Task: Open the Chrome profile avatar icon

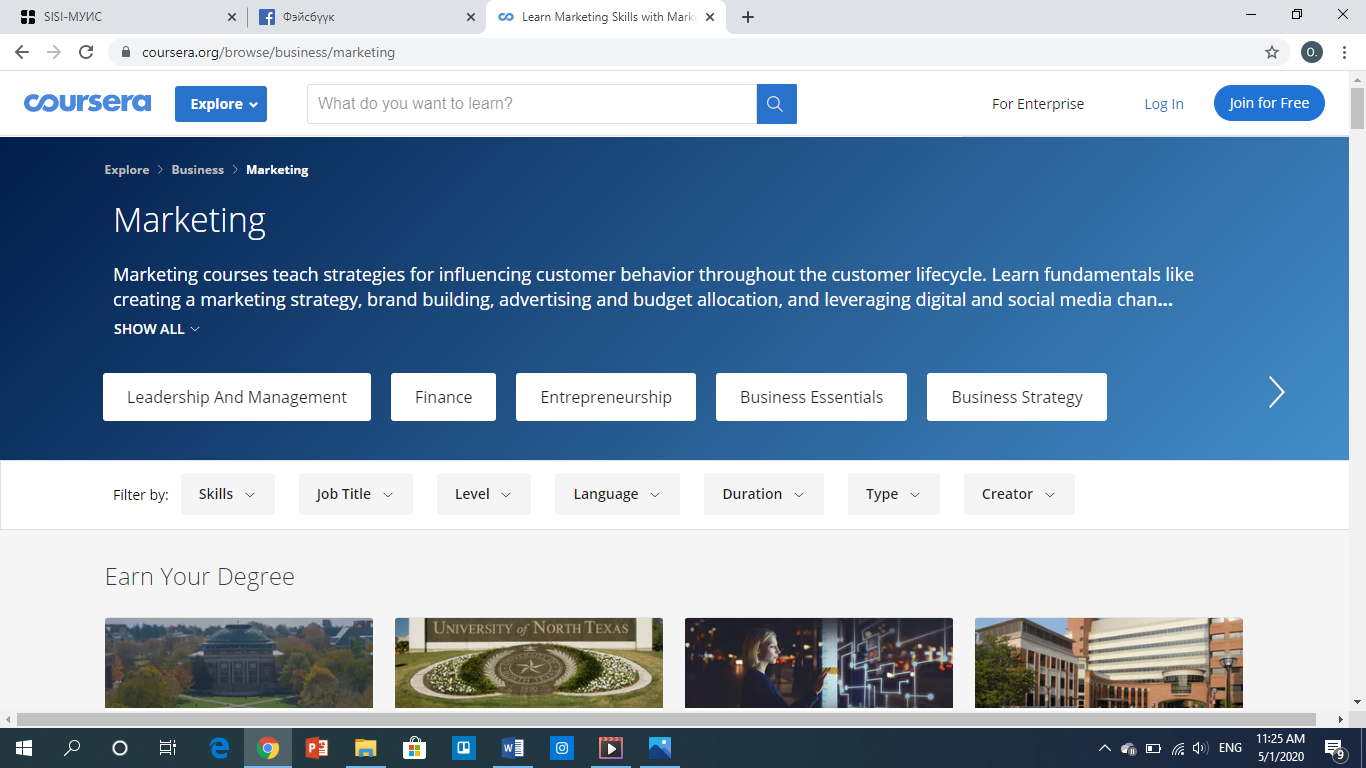Action: point(1312,52)
